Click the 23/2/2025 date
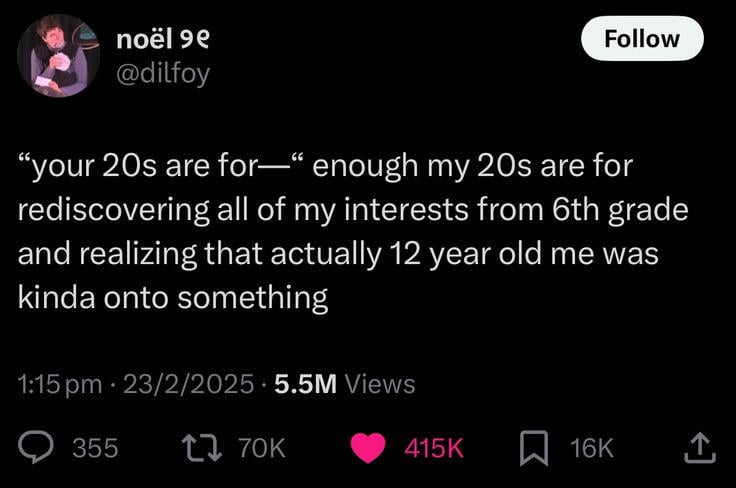The image size is (736, 488). [x=188, y=384]
